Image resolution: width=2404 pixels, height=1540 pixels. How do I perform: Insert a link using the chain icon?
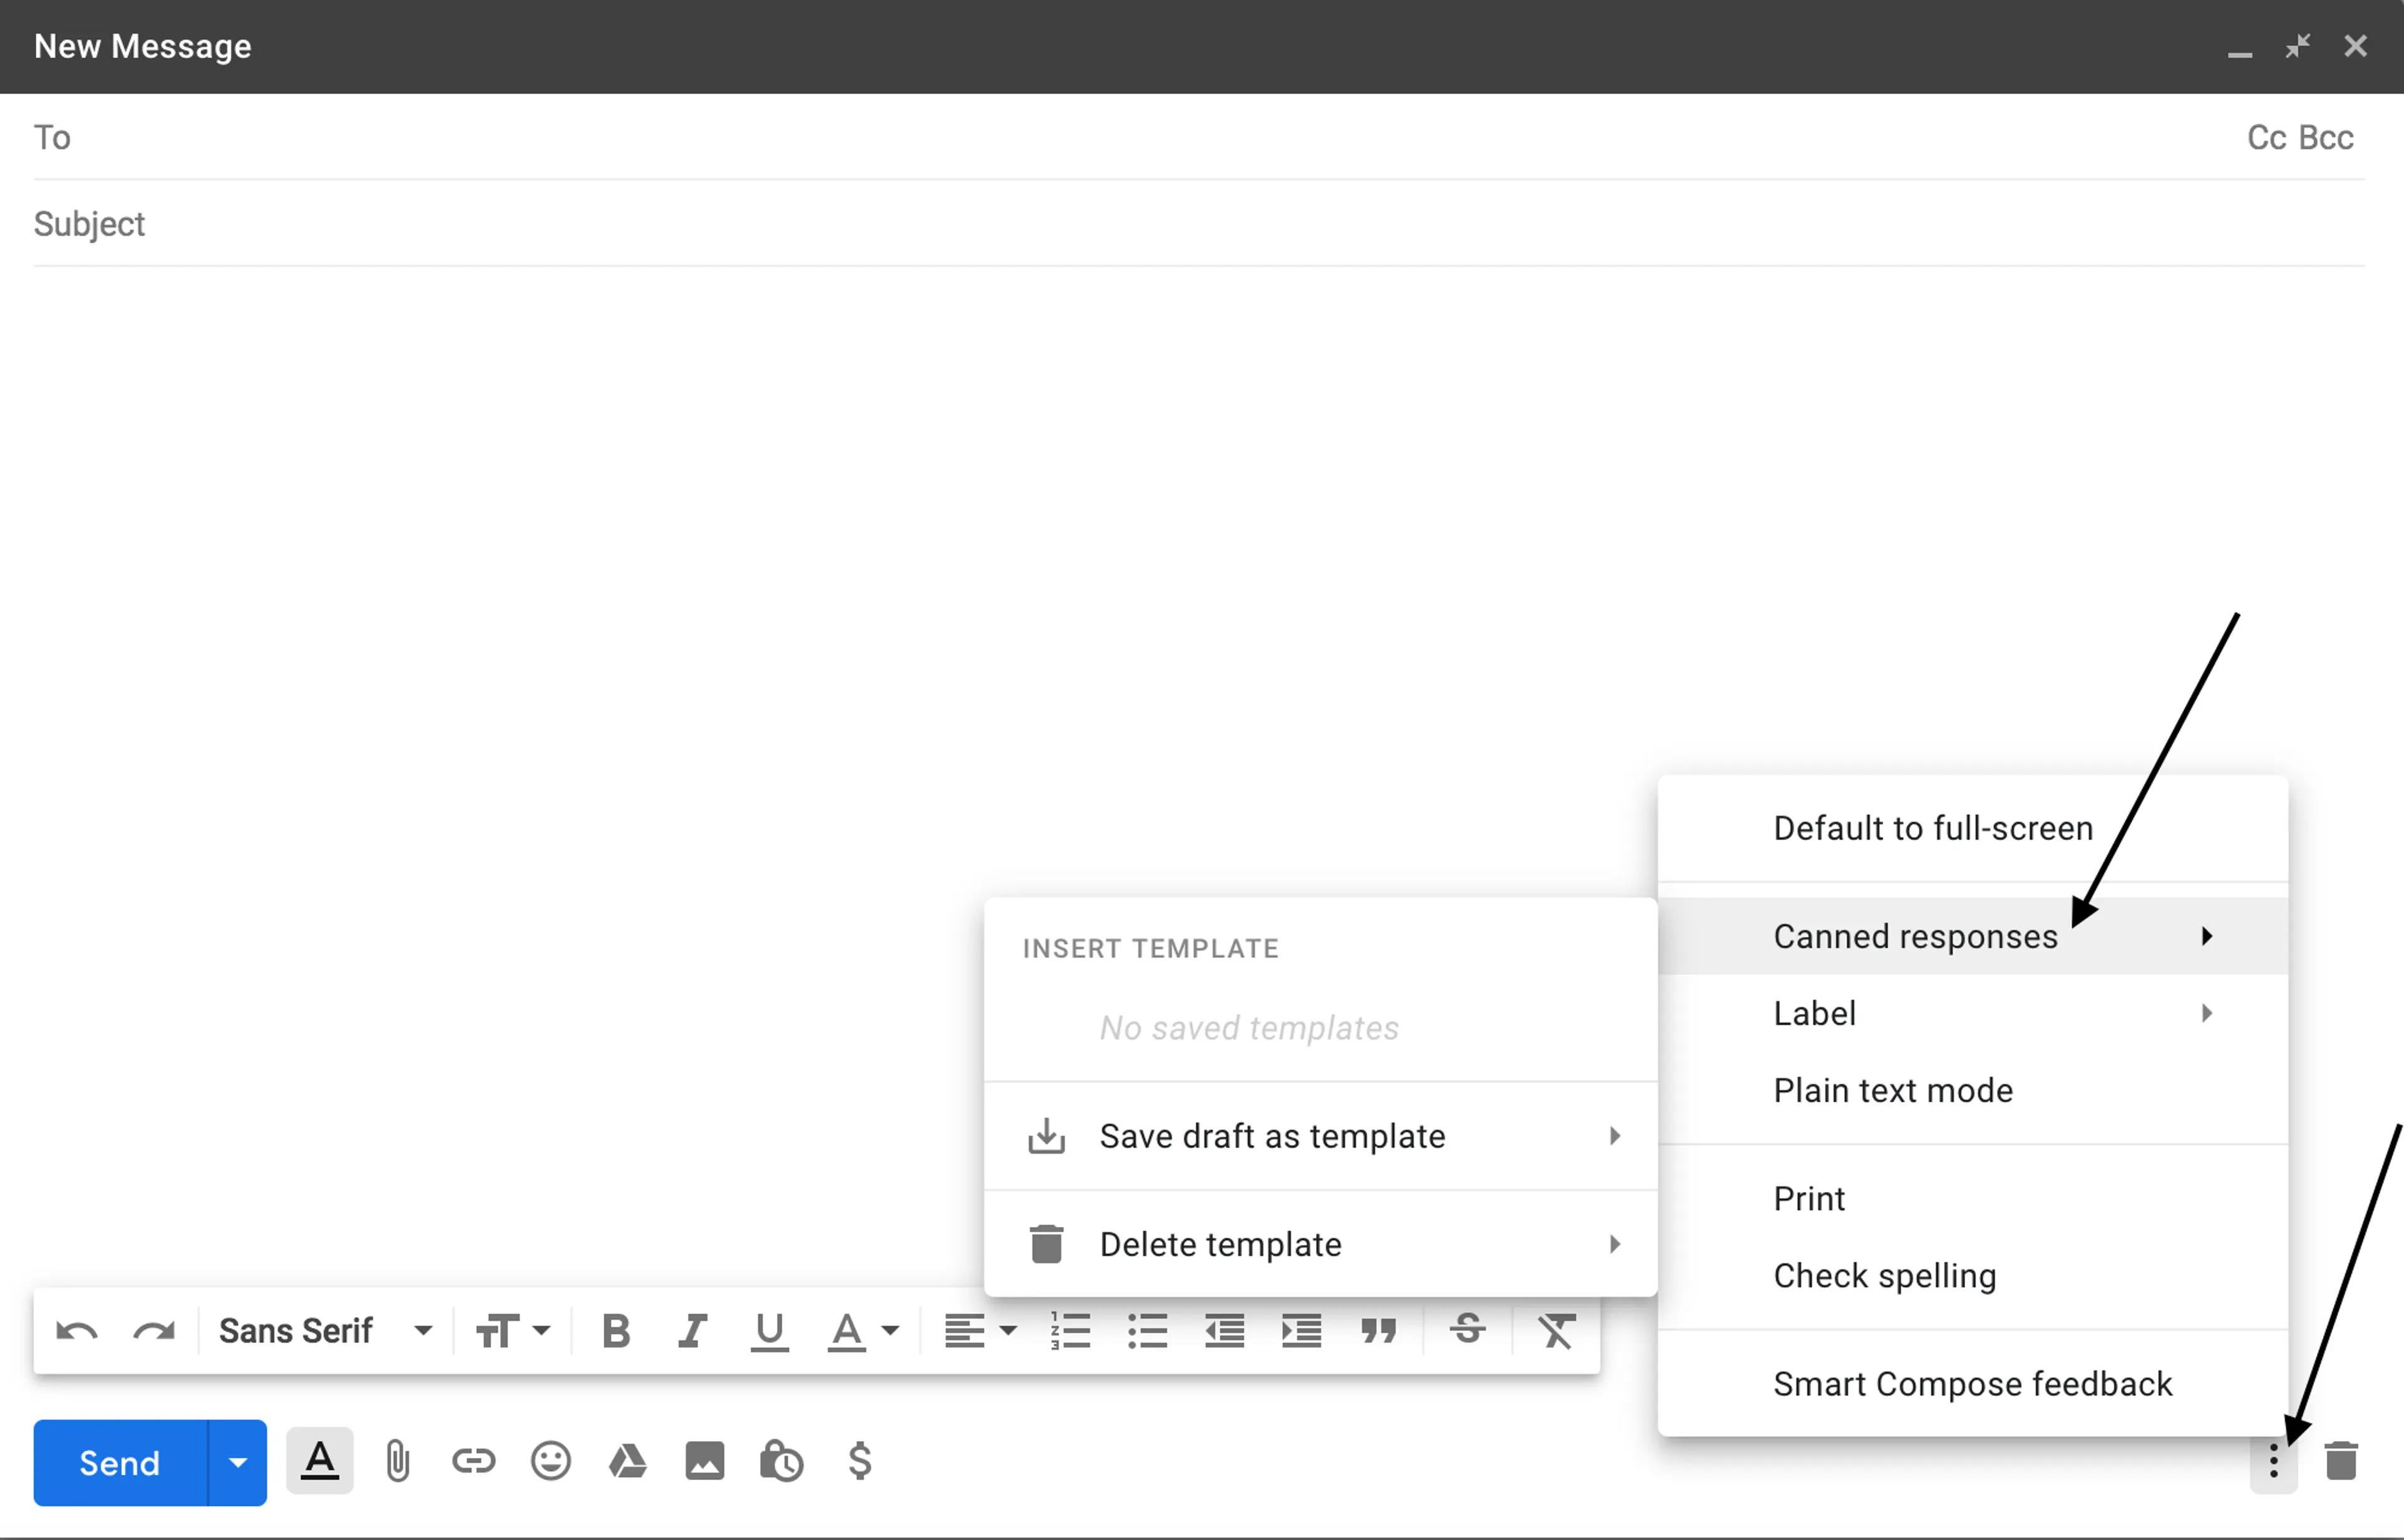[x=473, y=1462]
